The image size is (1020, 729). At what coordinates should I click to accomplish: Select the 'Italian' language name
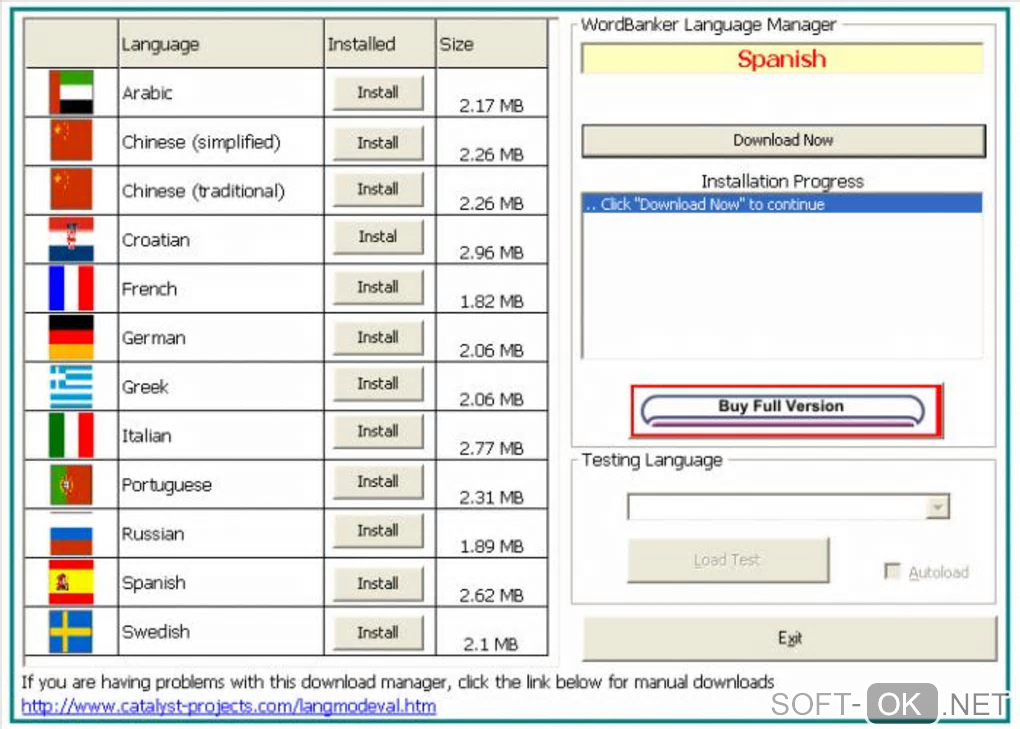(147, 436)
